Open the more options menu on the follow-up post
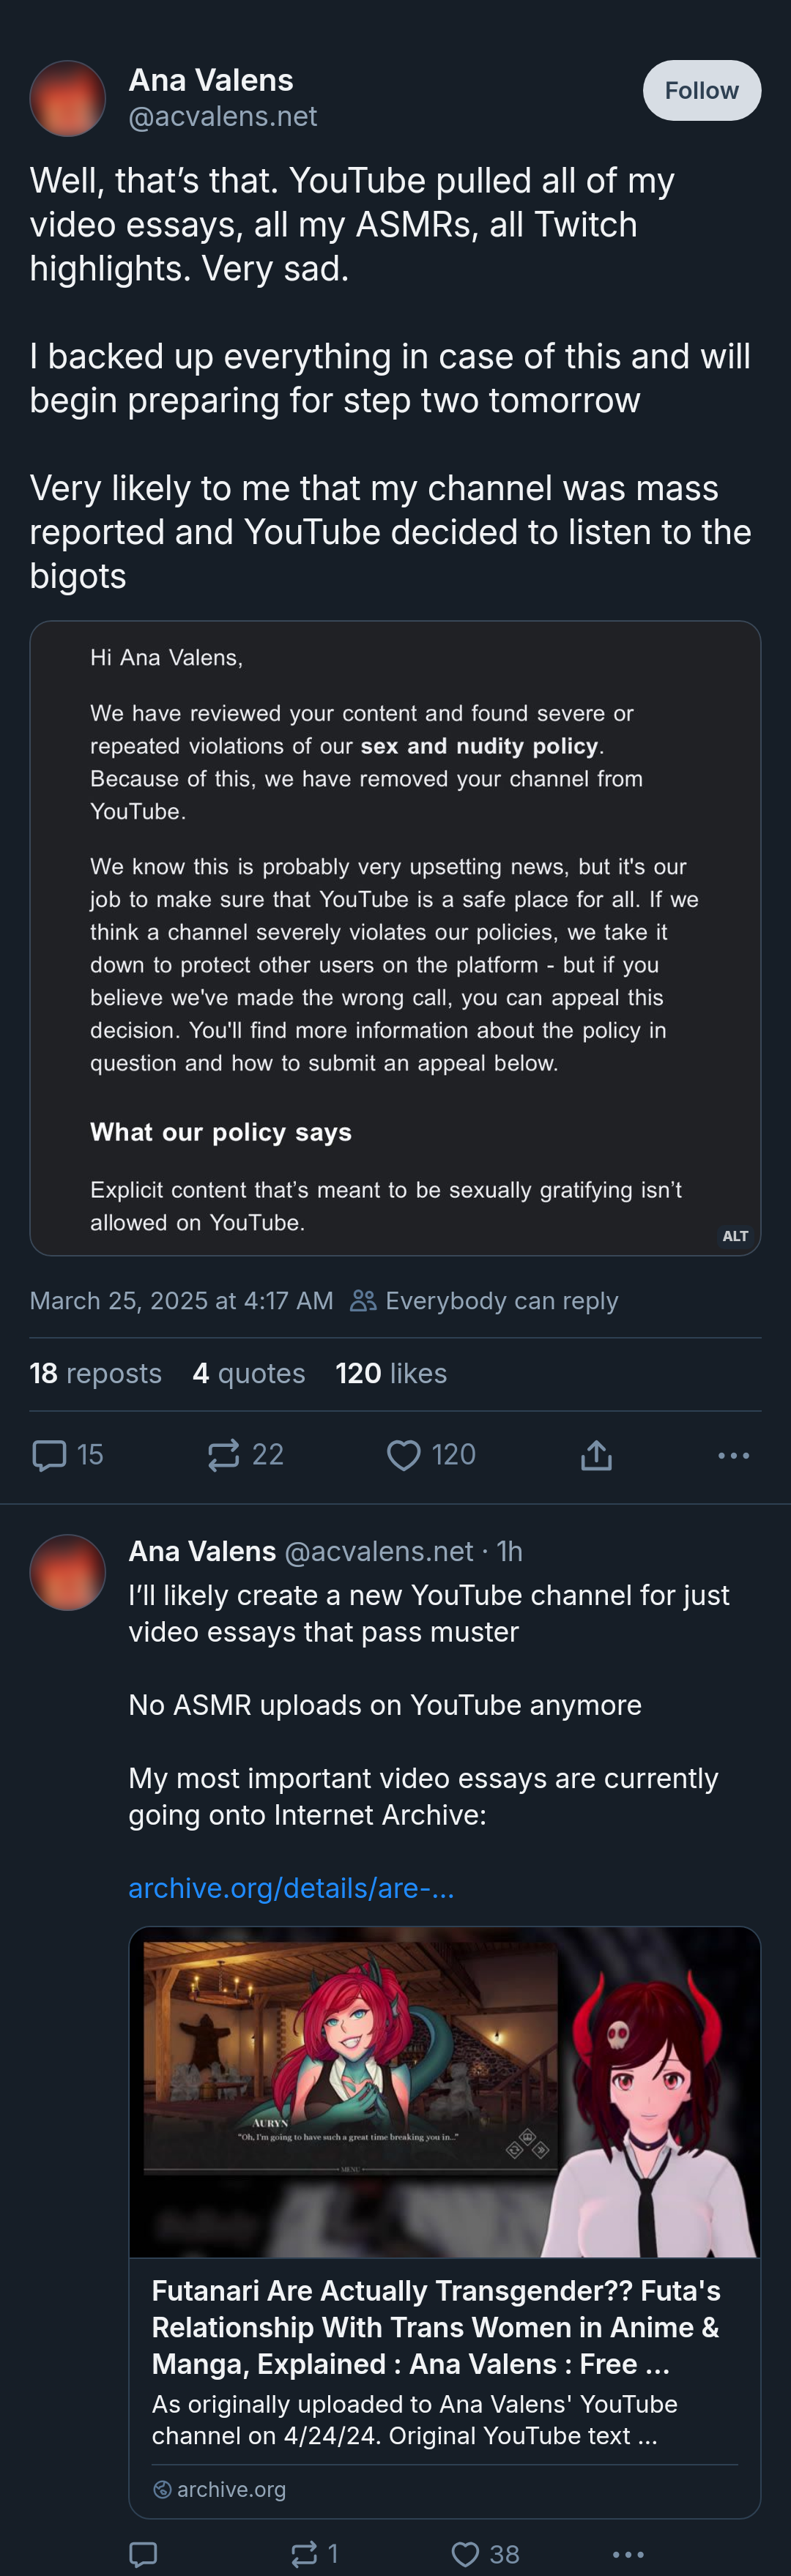 [x=628, y=2554]
